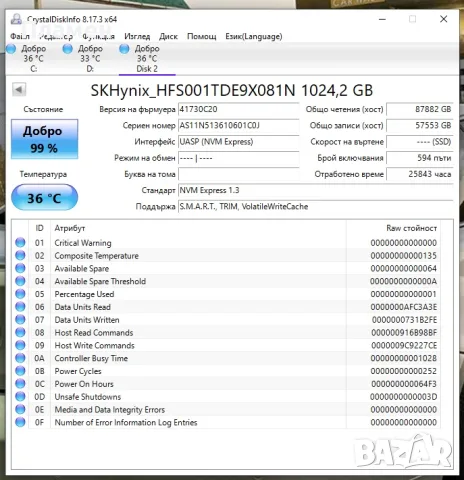Click the status orb for Data Units Read
Image resolution: width=464 pixels, height=480 pixels.
click(x=20, y=307)
